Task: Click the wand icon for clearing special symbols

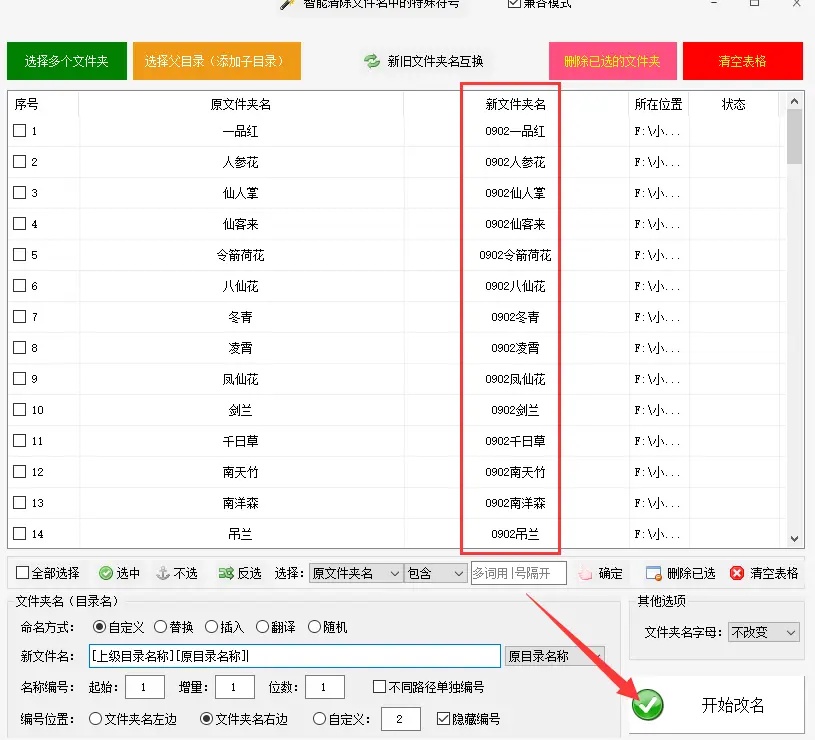Action: 287,4
